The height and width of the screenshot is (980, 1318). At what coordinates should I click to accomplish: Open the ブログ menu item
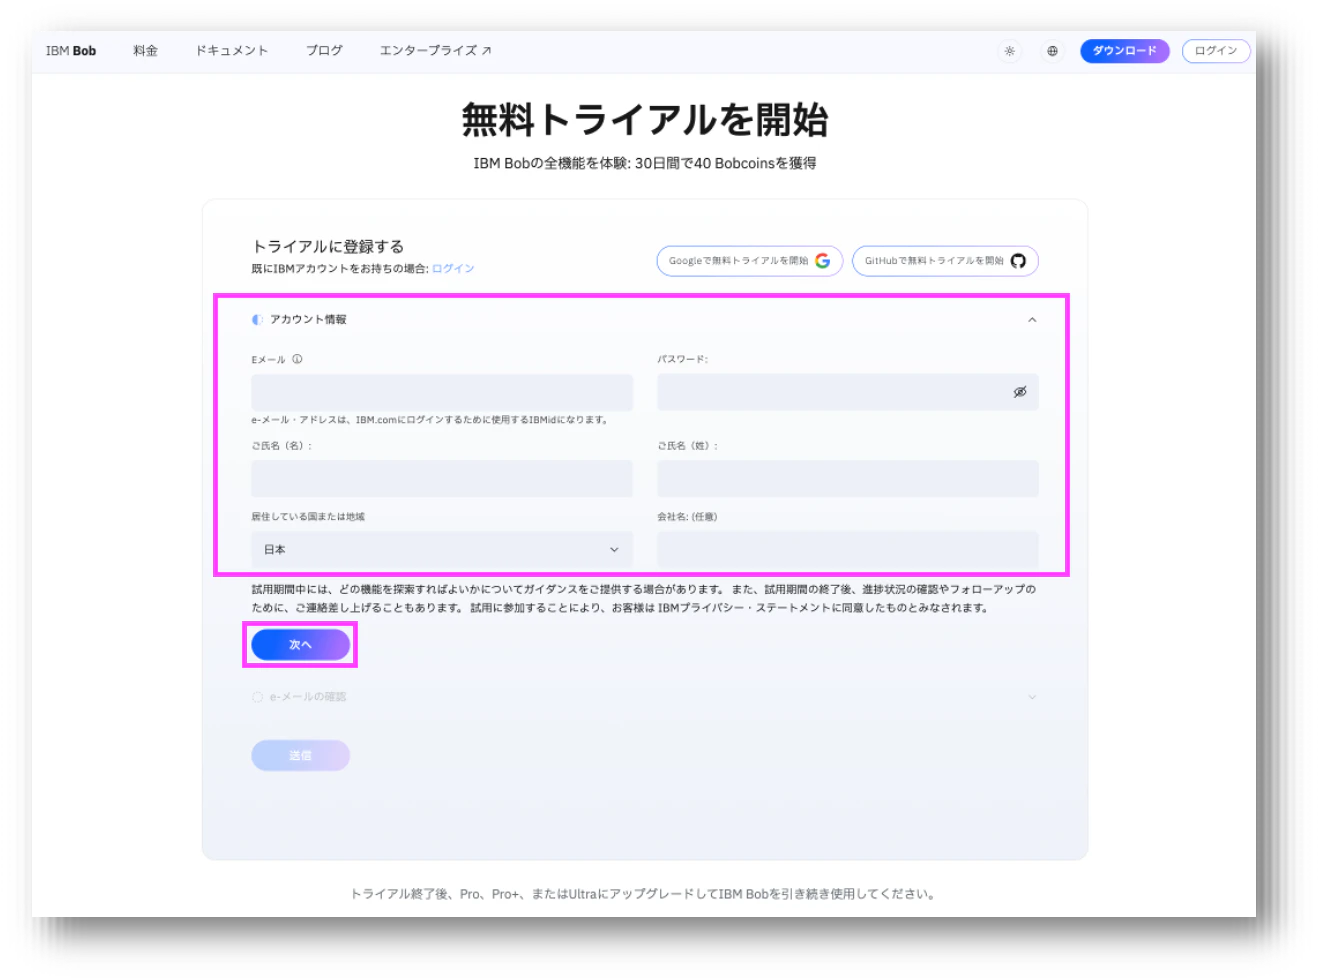(324, 51)
